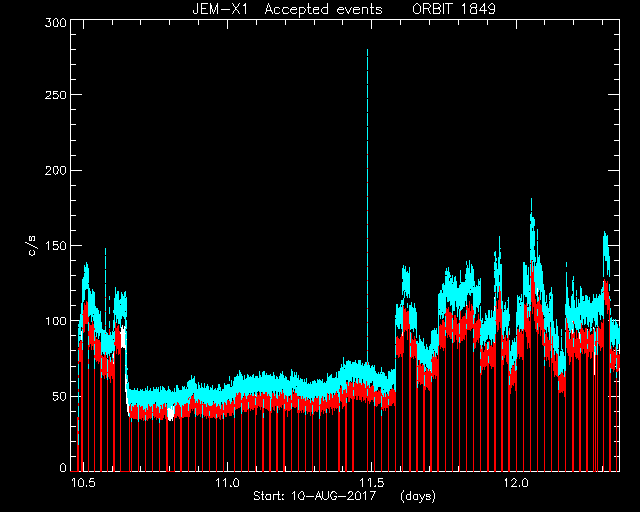
Task: Click the 11.5 x-axis tick label
Action: click(372, 483)
